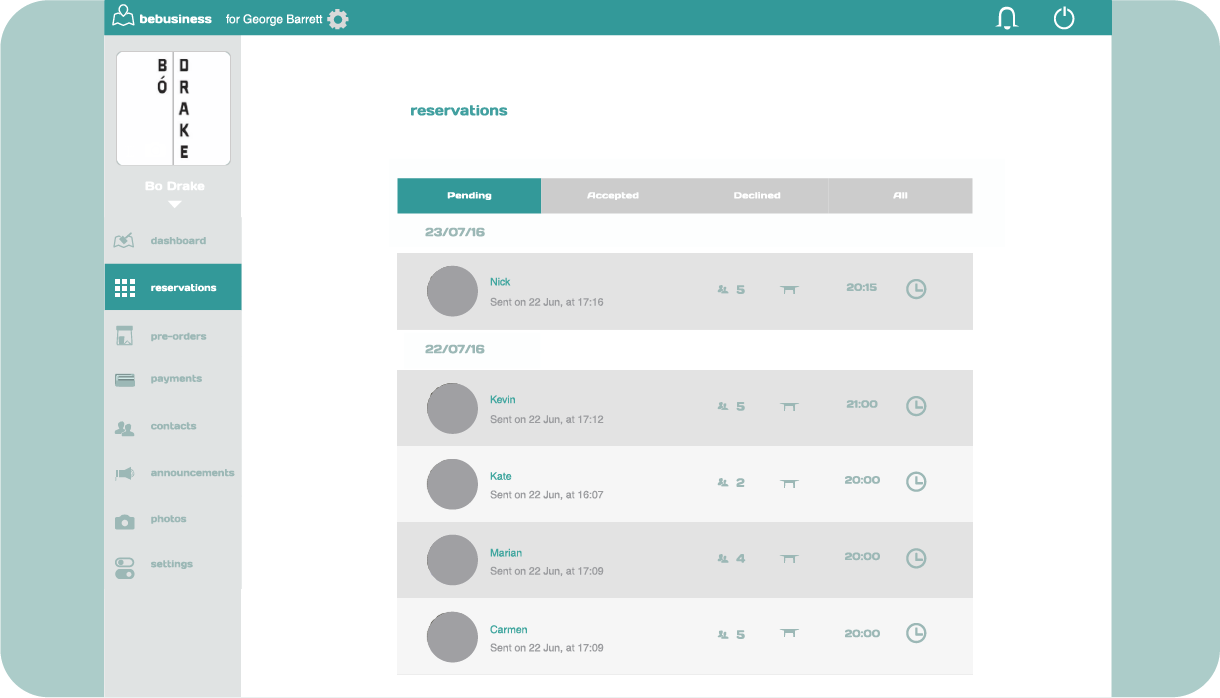Screen dimensions: 1220x698
Task: Click the clock icon in Kevin's row
Action: pyautogui.click(x=916, y=406)
